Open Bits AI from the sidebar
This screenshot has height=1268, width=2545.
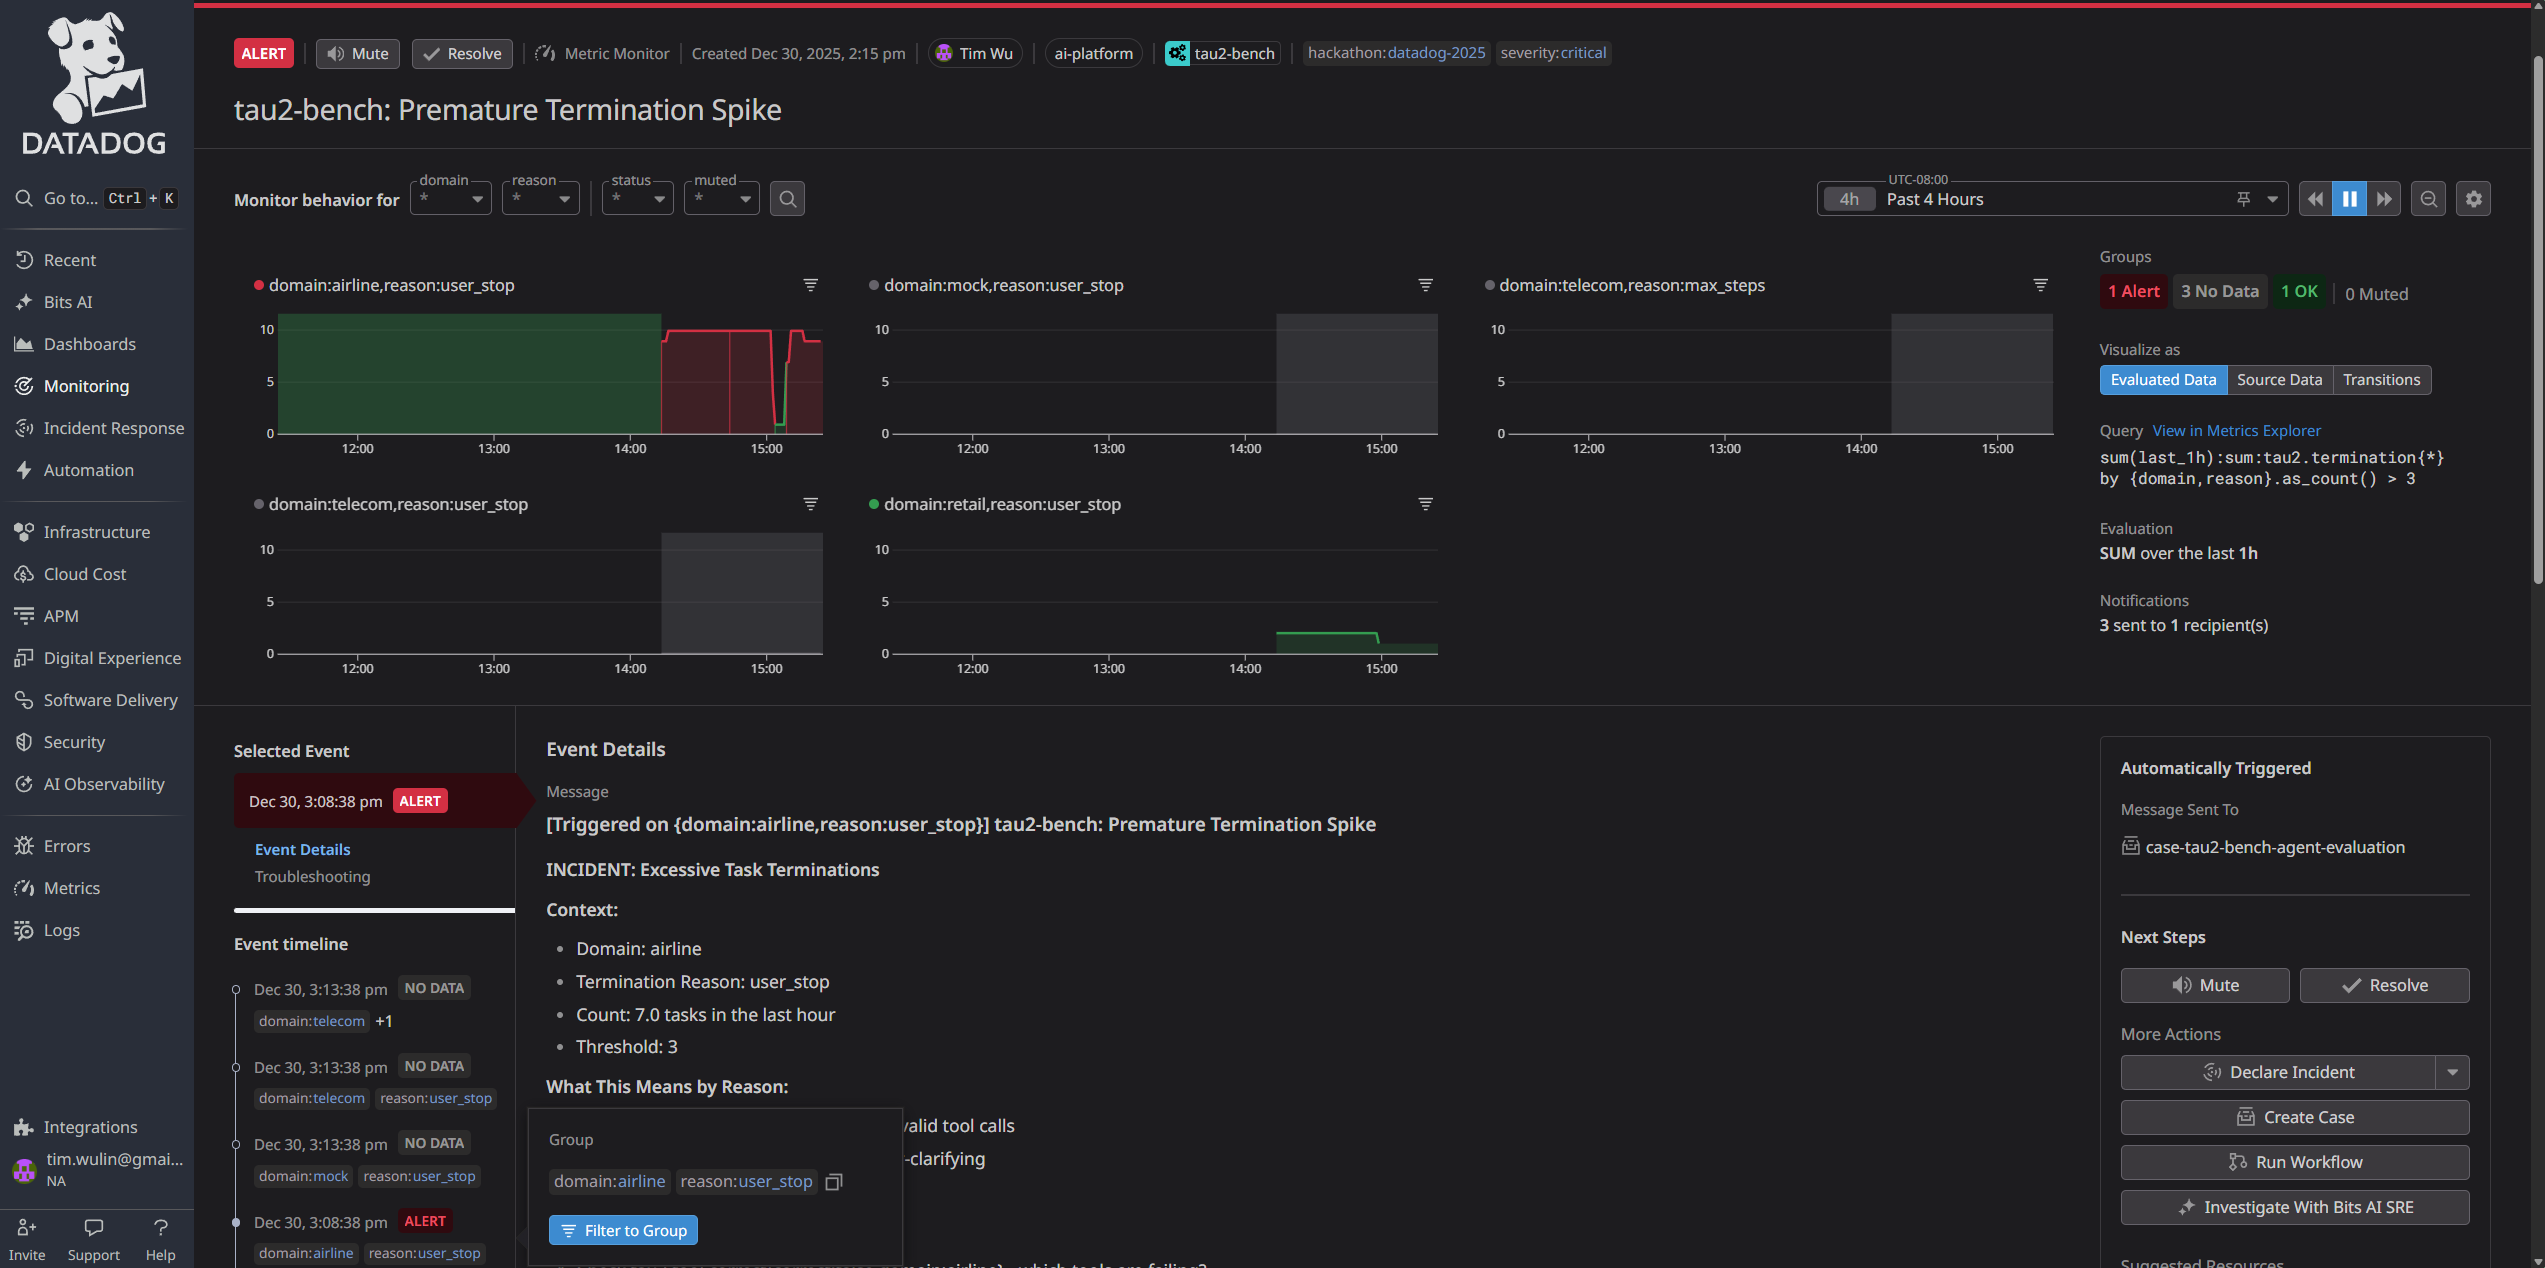(x=68, y=302)
